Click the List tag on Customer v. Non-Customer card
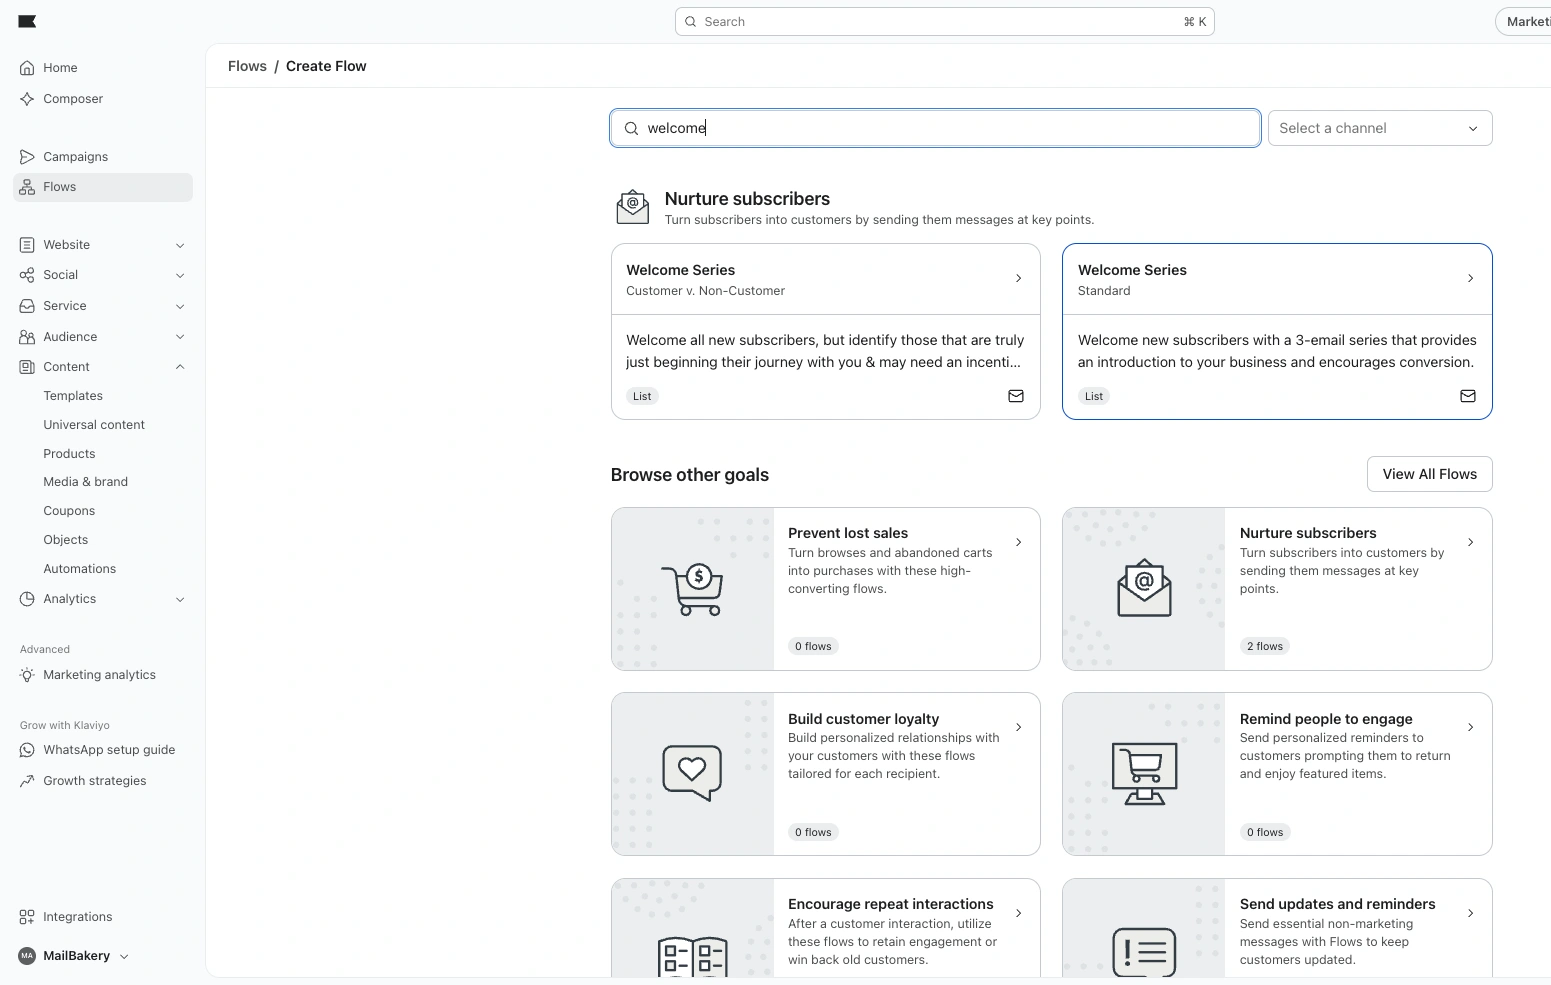 pyautogui.click(x=642, y=396)
